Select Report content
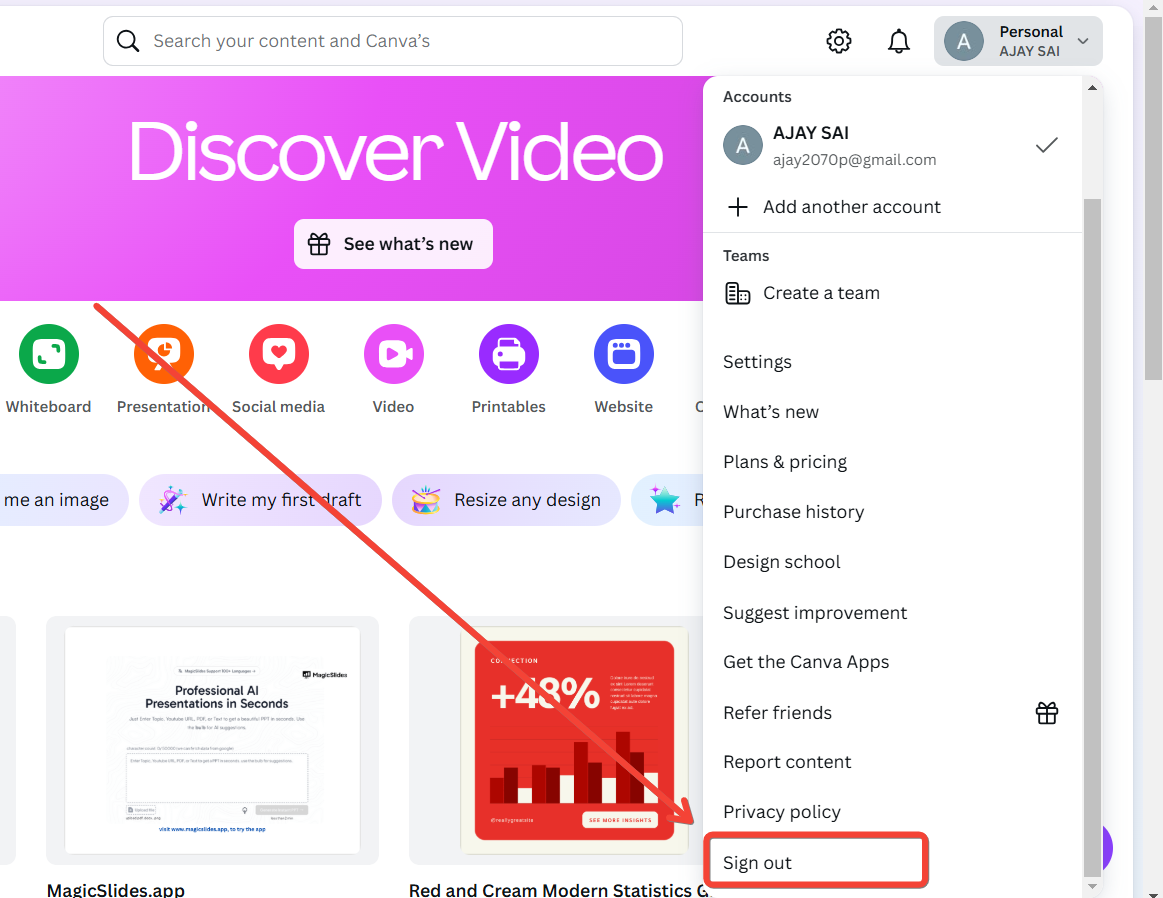Viewport: 1163px width, 898px height. [892, 762]
